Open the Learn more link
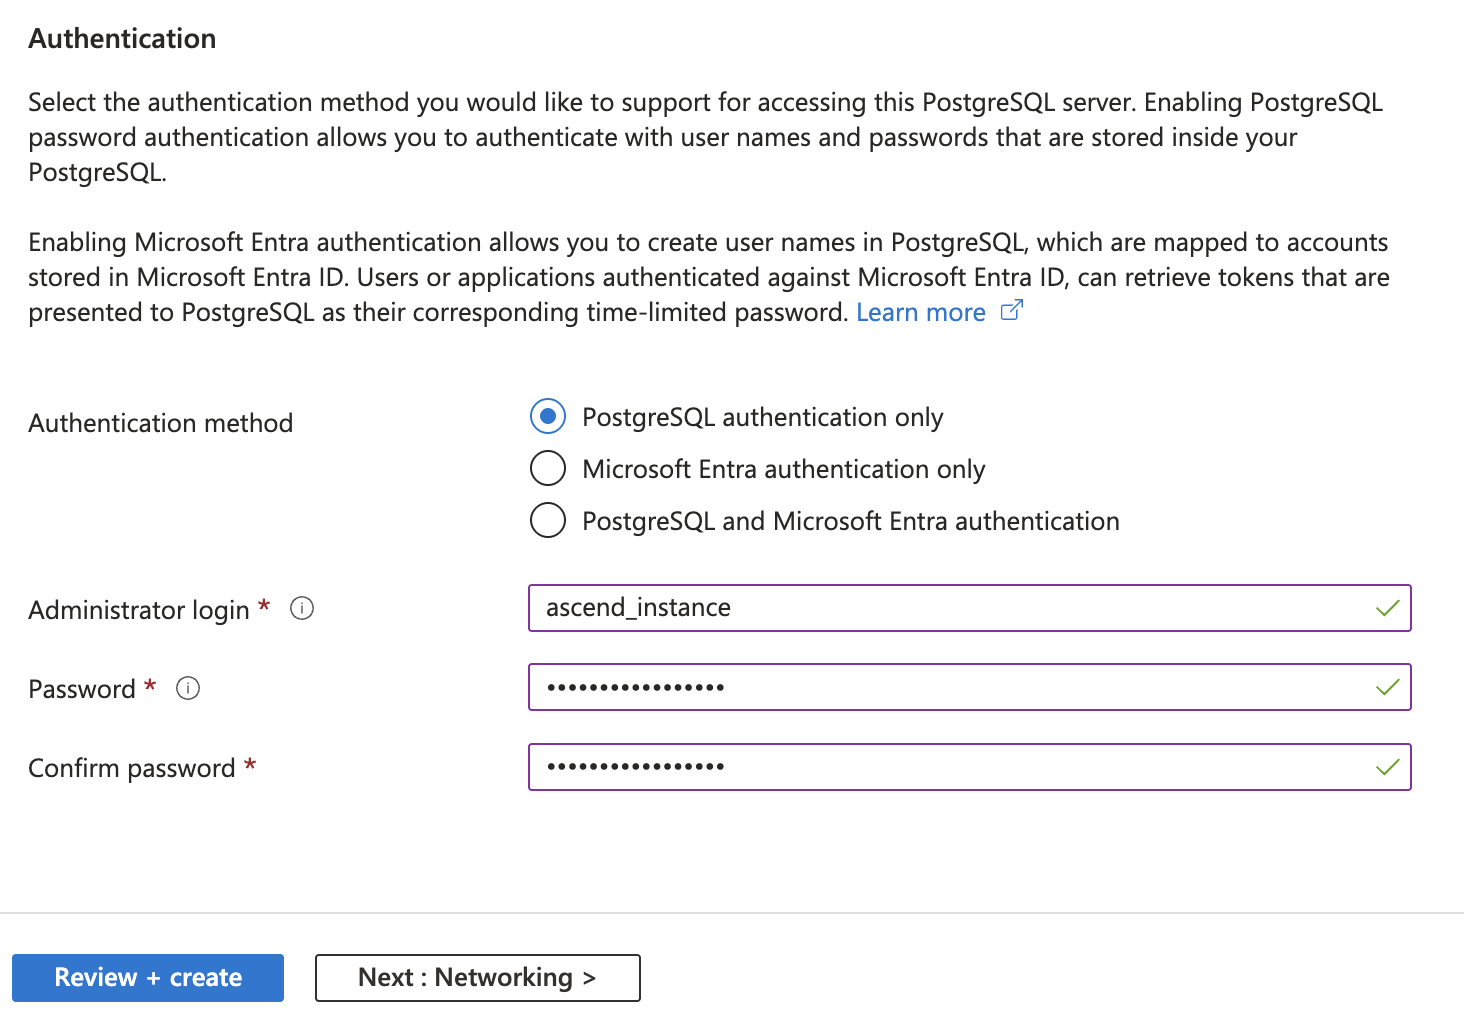1464x1024 pixels. (x=920, y=313)
